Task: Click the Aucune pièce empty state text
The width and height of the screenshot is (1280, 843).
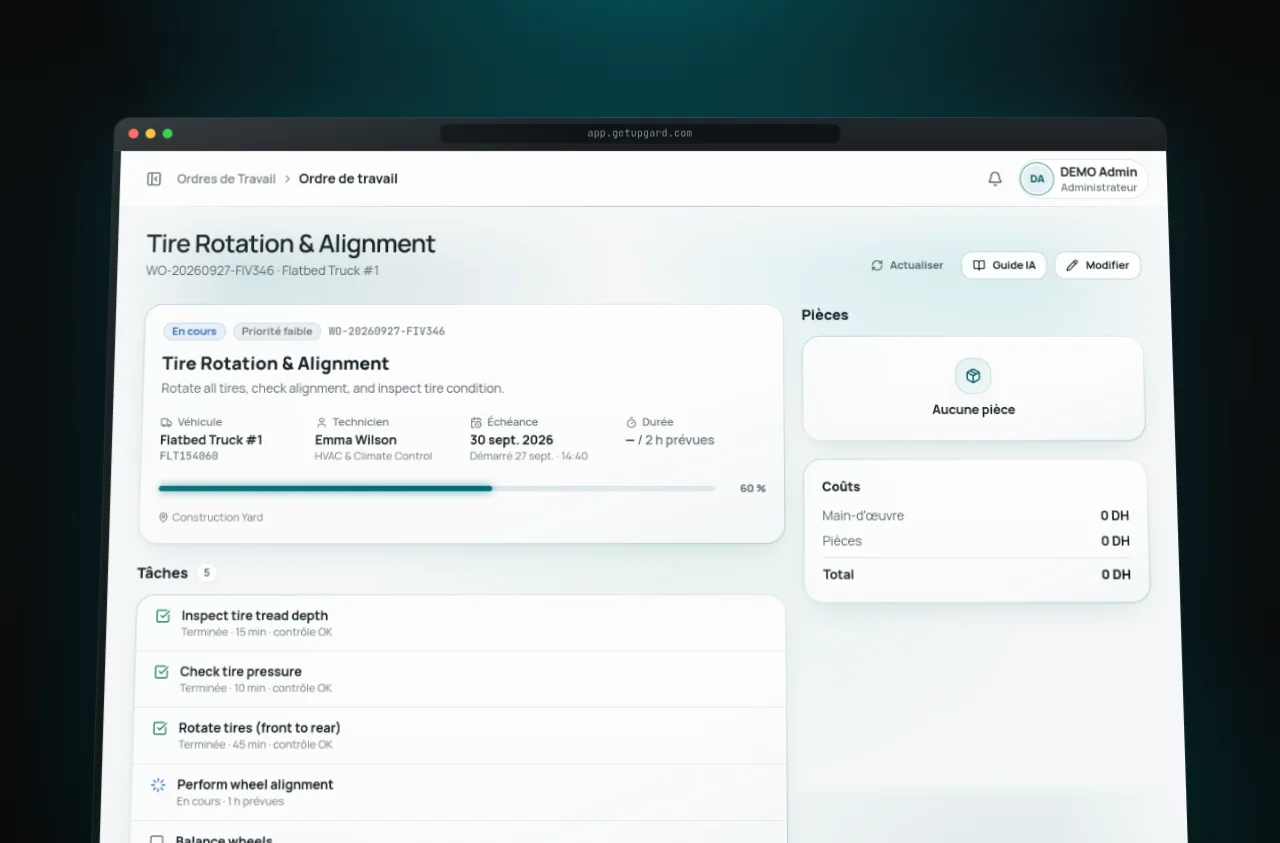Action: pyautogui.click(x=973, y=409)
